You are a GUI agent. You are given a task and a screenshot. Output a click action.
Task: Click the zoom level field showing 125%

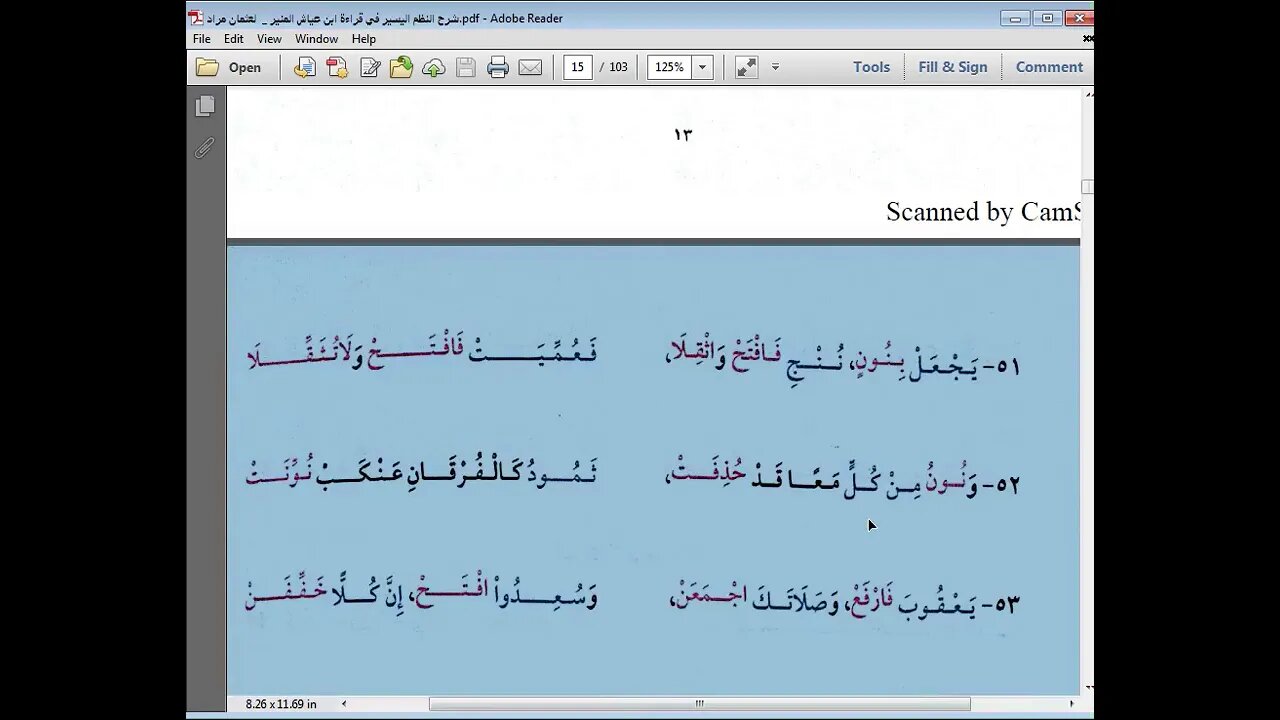click(669, 67)
